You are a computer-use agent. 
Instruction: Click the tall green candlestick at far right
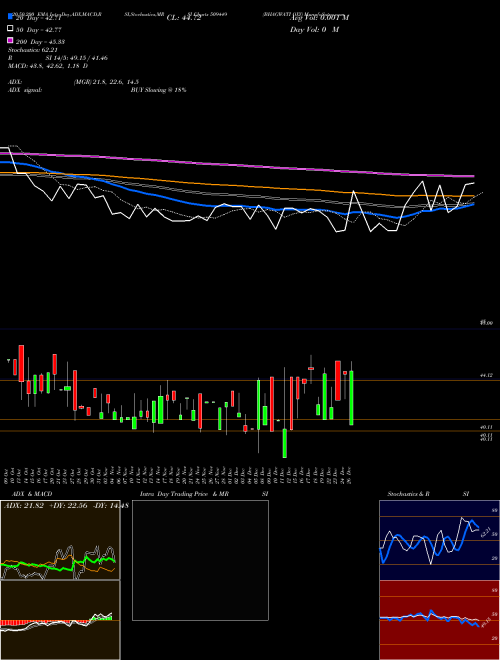coord(351,398)
